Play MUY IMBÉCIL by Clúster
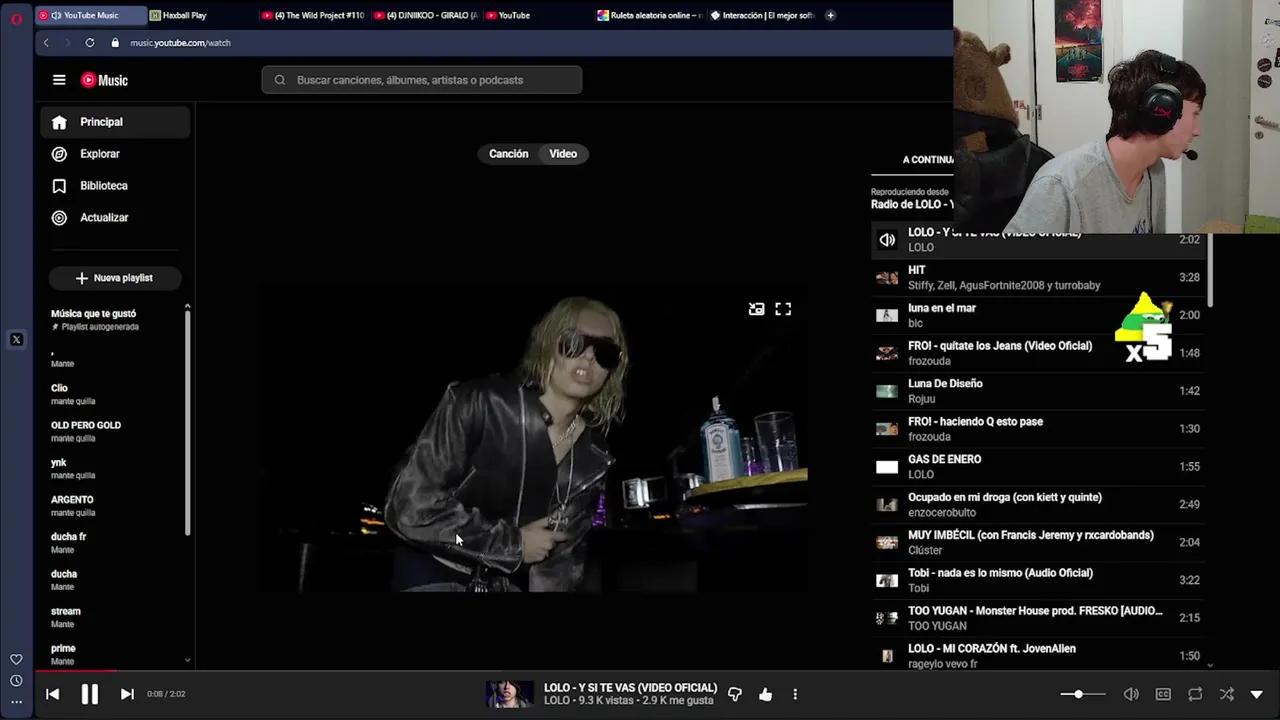This screenshot has width=1280, height=720. [1038, 542]
